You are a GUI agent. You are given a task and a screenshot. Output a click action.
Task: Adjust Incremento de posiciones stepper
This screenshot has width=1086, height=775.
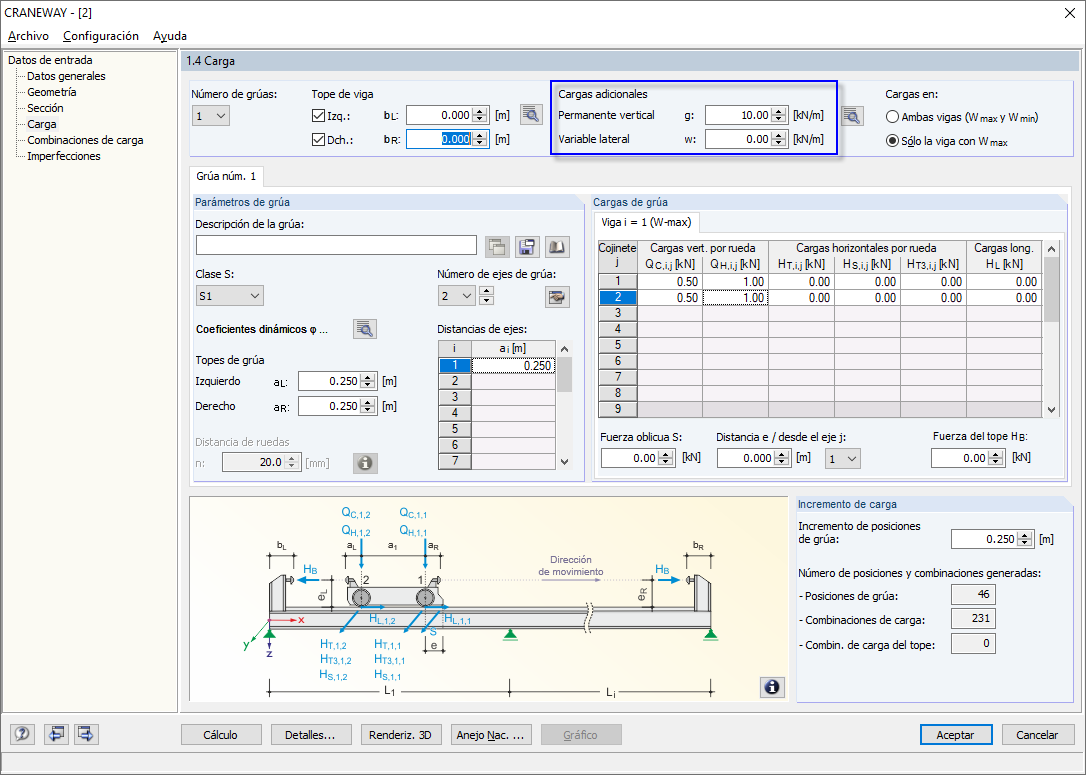(x=1026, y=539)
